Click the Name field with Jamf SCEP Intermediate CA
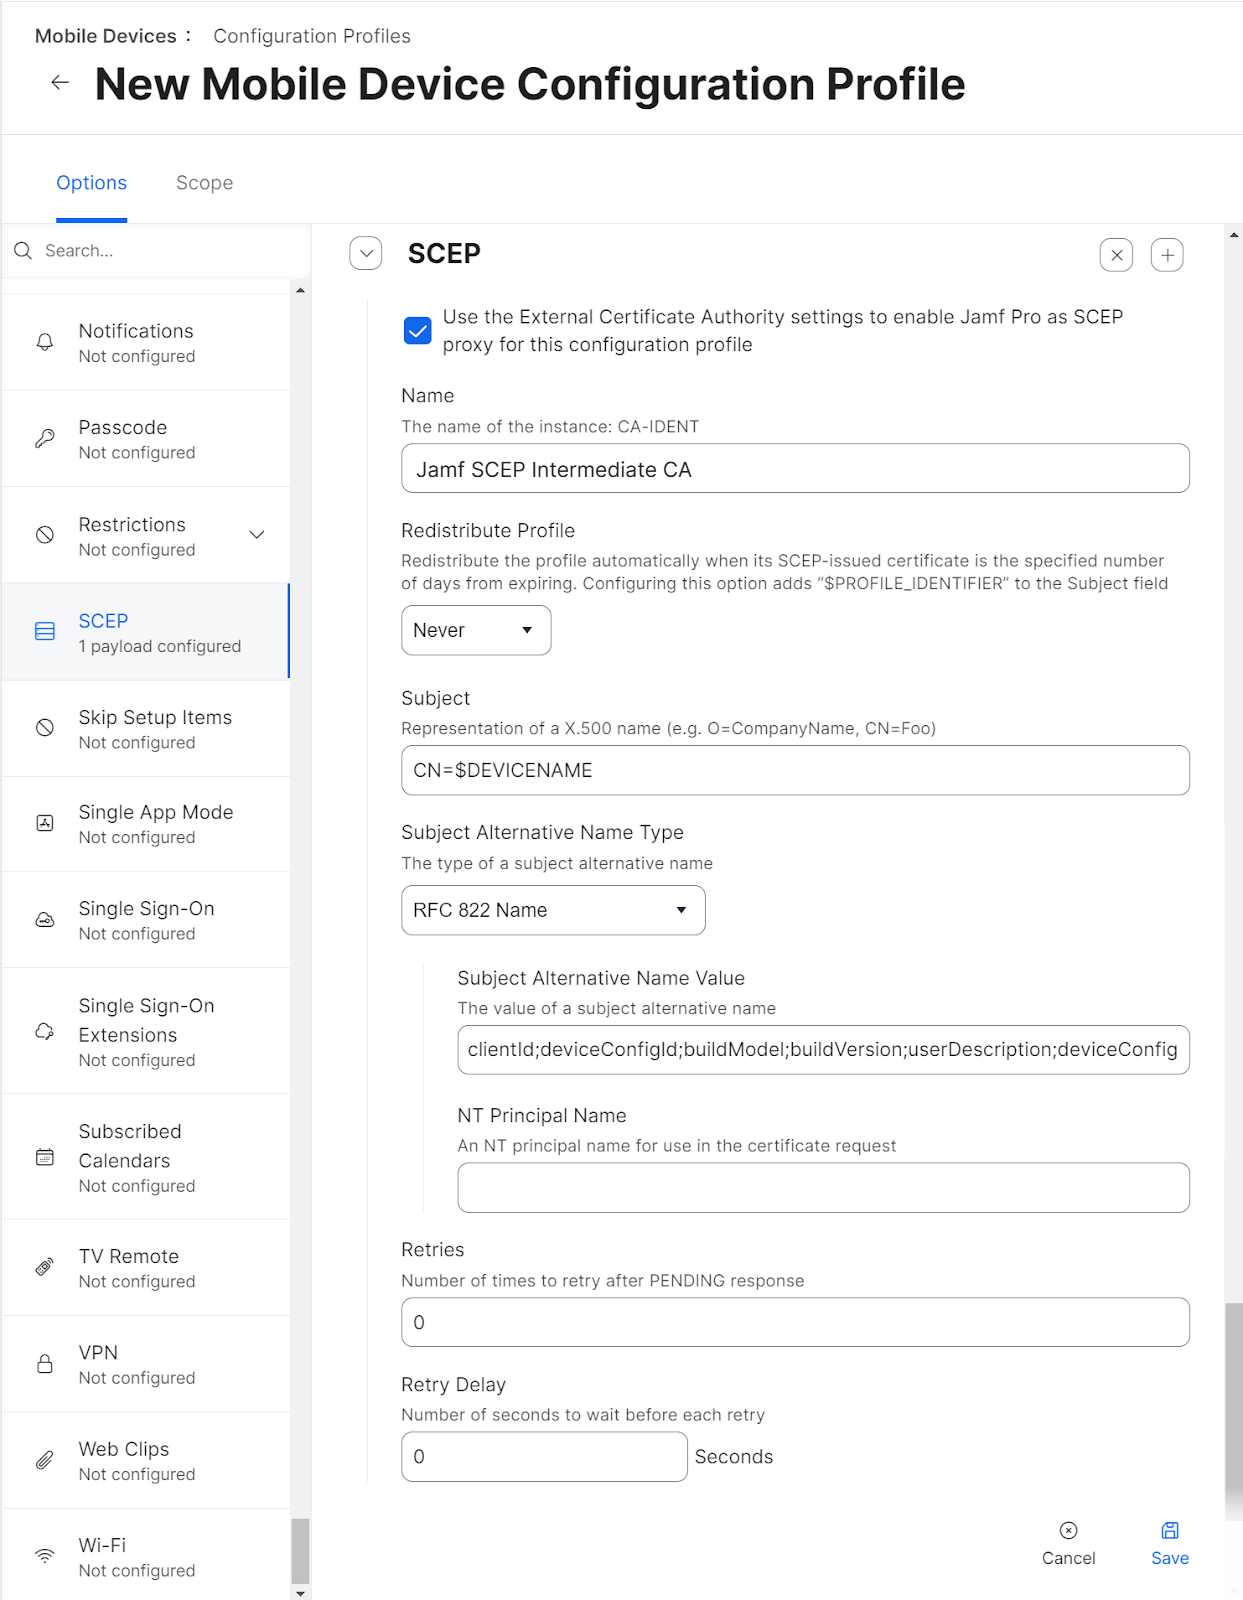The width and height of the screenshot is (1243, 1600). point(795,468)
